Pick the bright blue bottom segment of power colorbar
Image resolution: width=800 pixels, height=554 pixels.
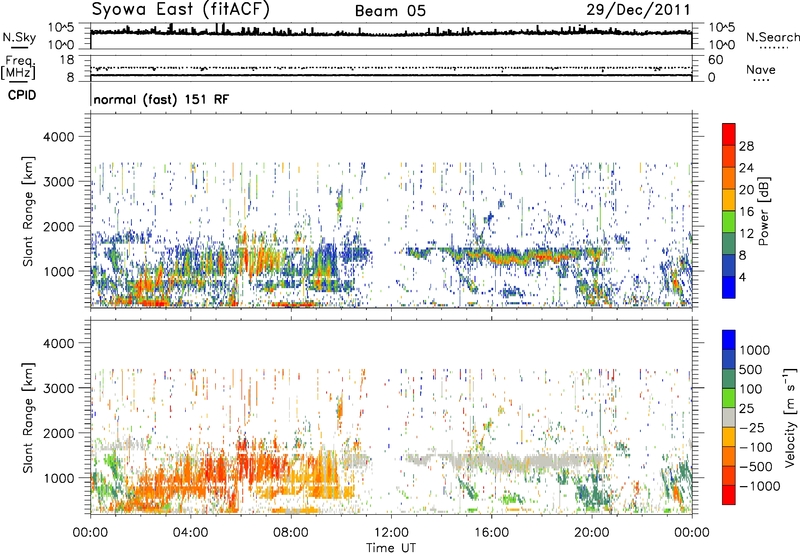pos(729,288)
